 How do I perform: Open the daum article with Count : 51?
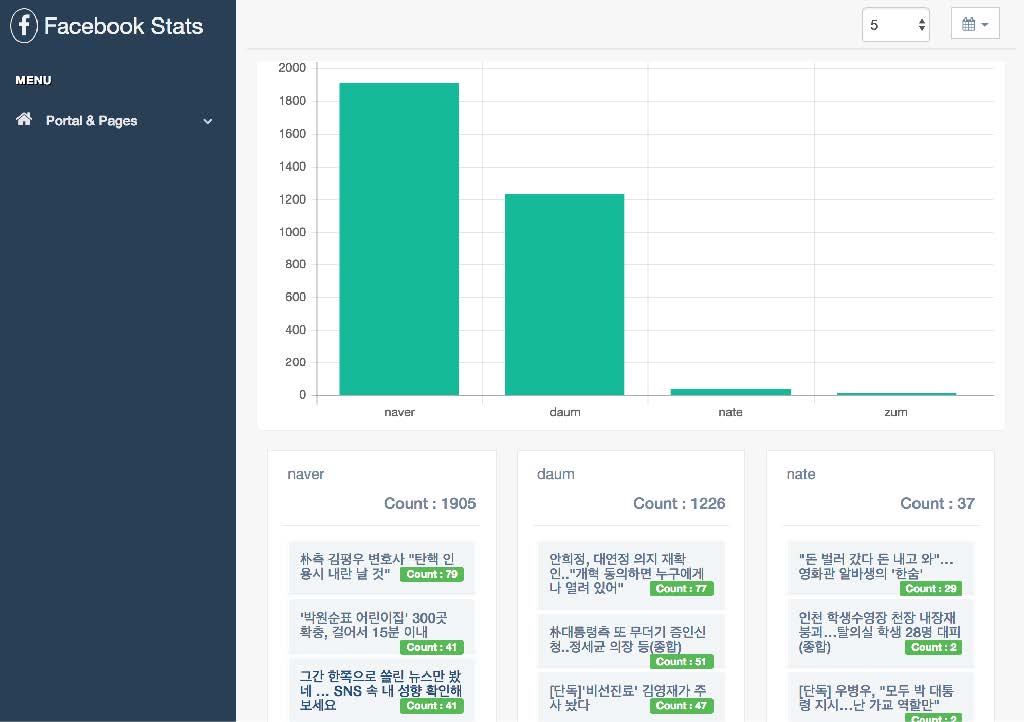click(631, 641)
